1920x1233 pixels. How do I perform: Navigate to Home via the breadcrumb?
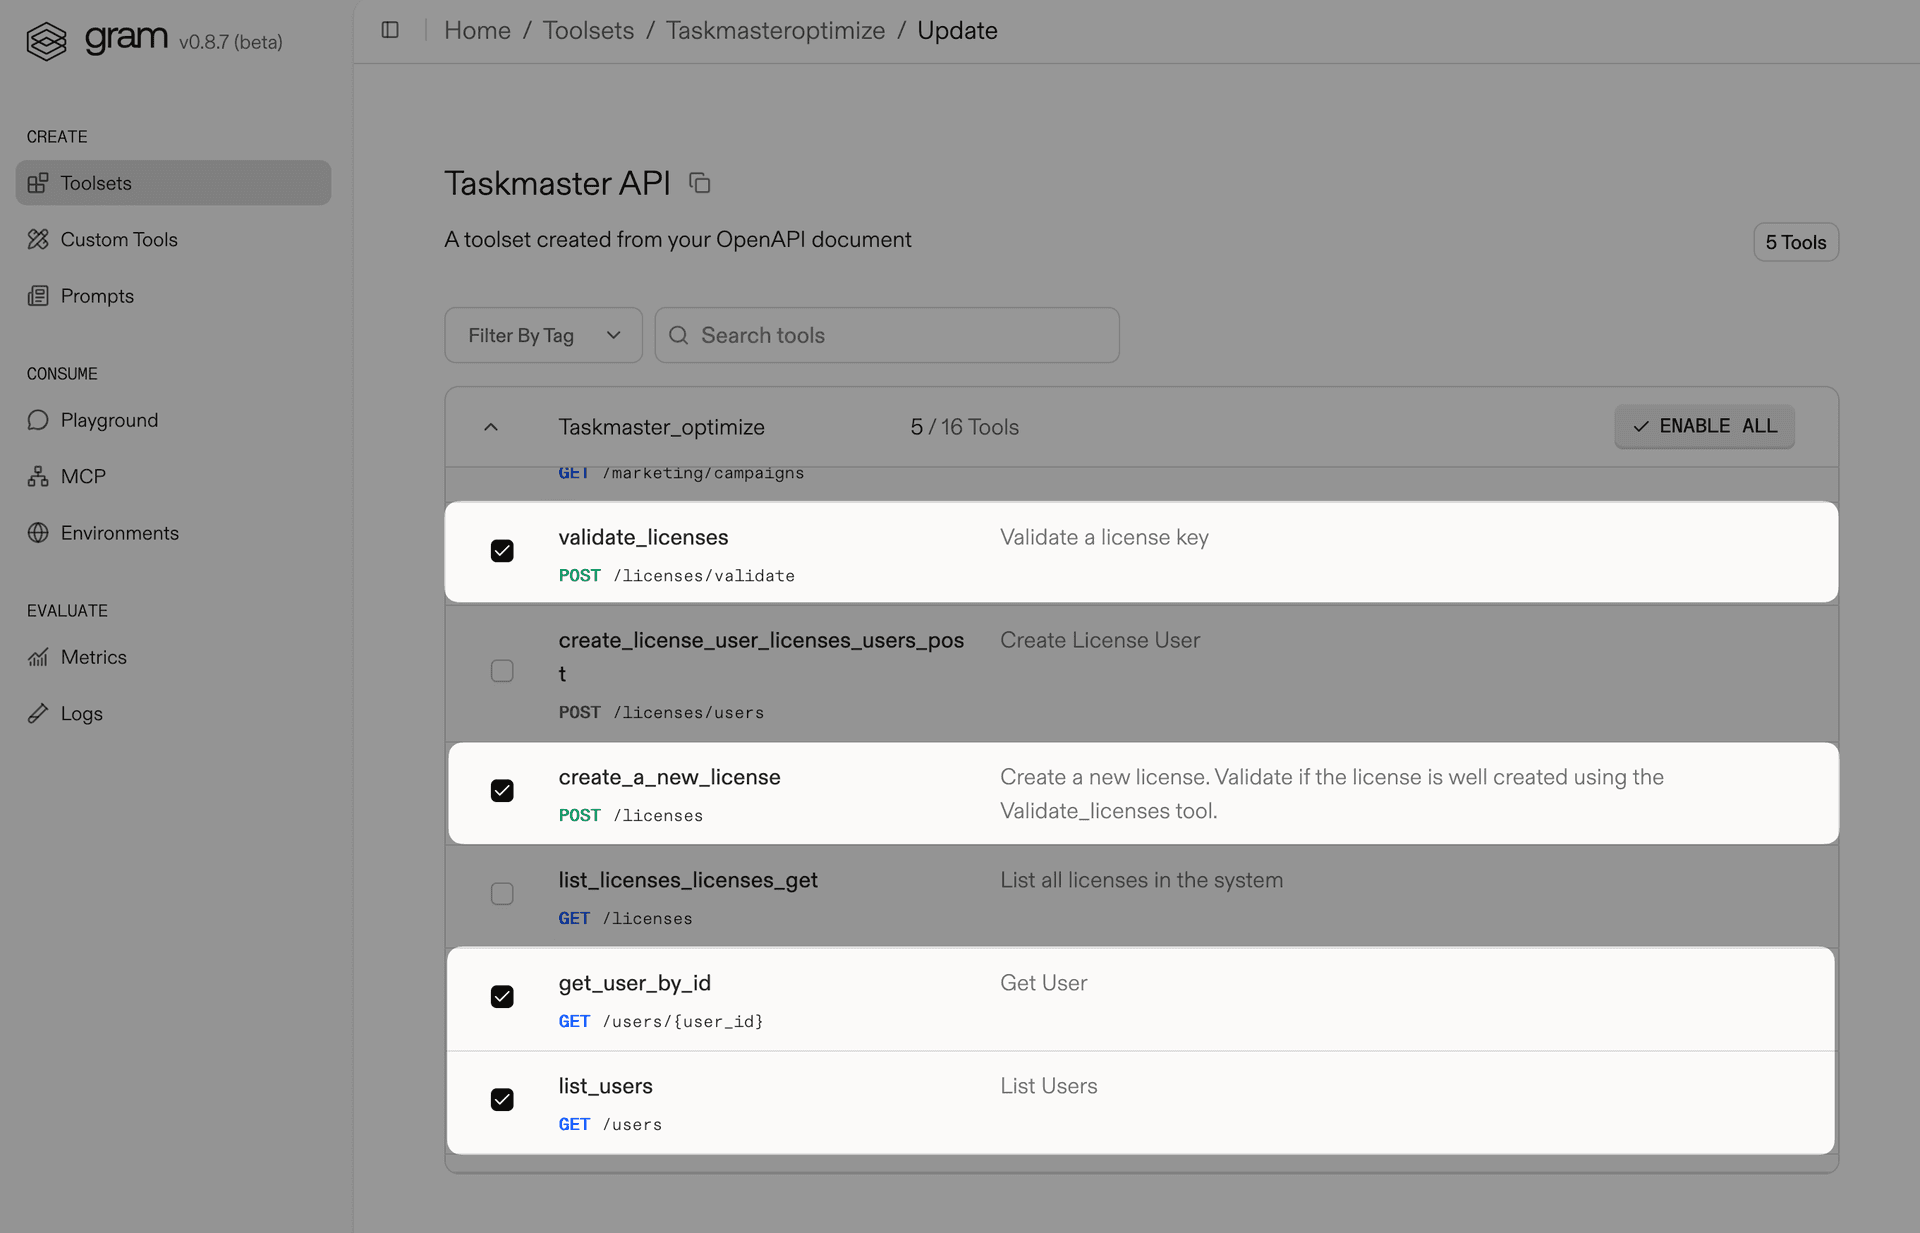click(x=477, y=30)
